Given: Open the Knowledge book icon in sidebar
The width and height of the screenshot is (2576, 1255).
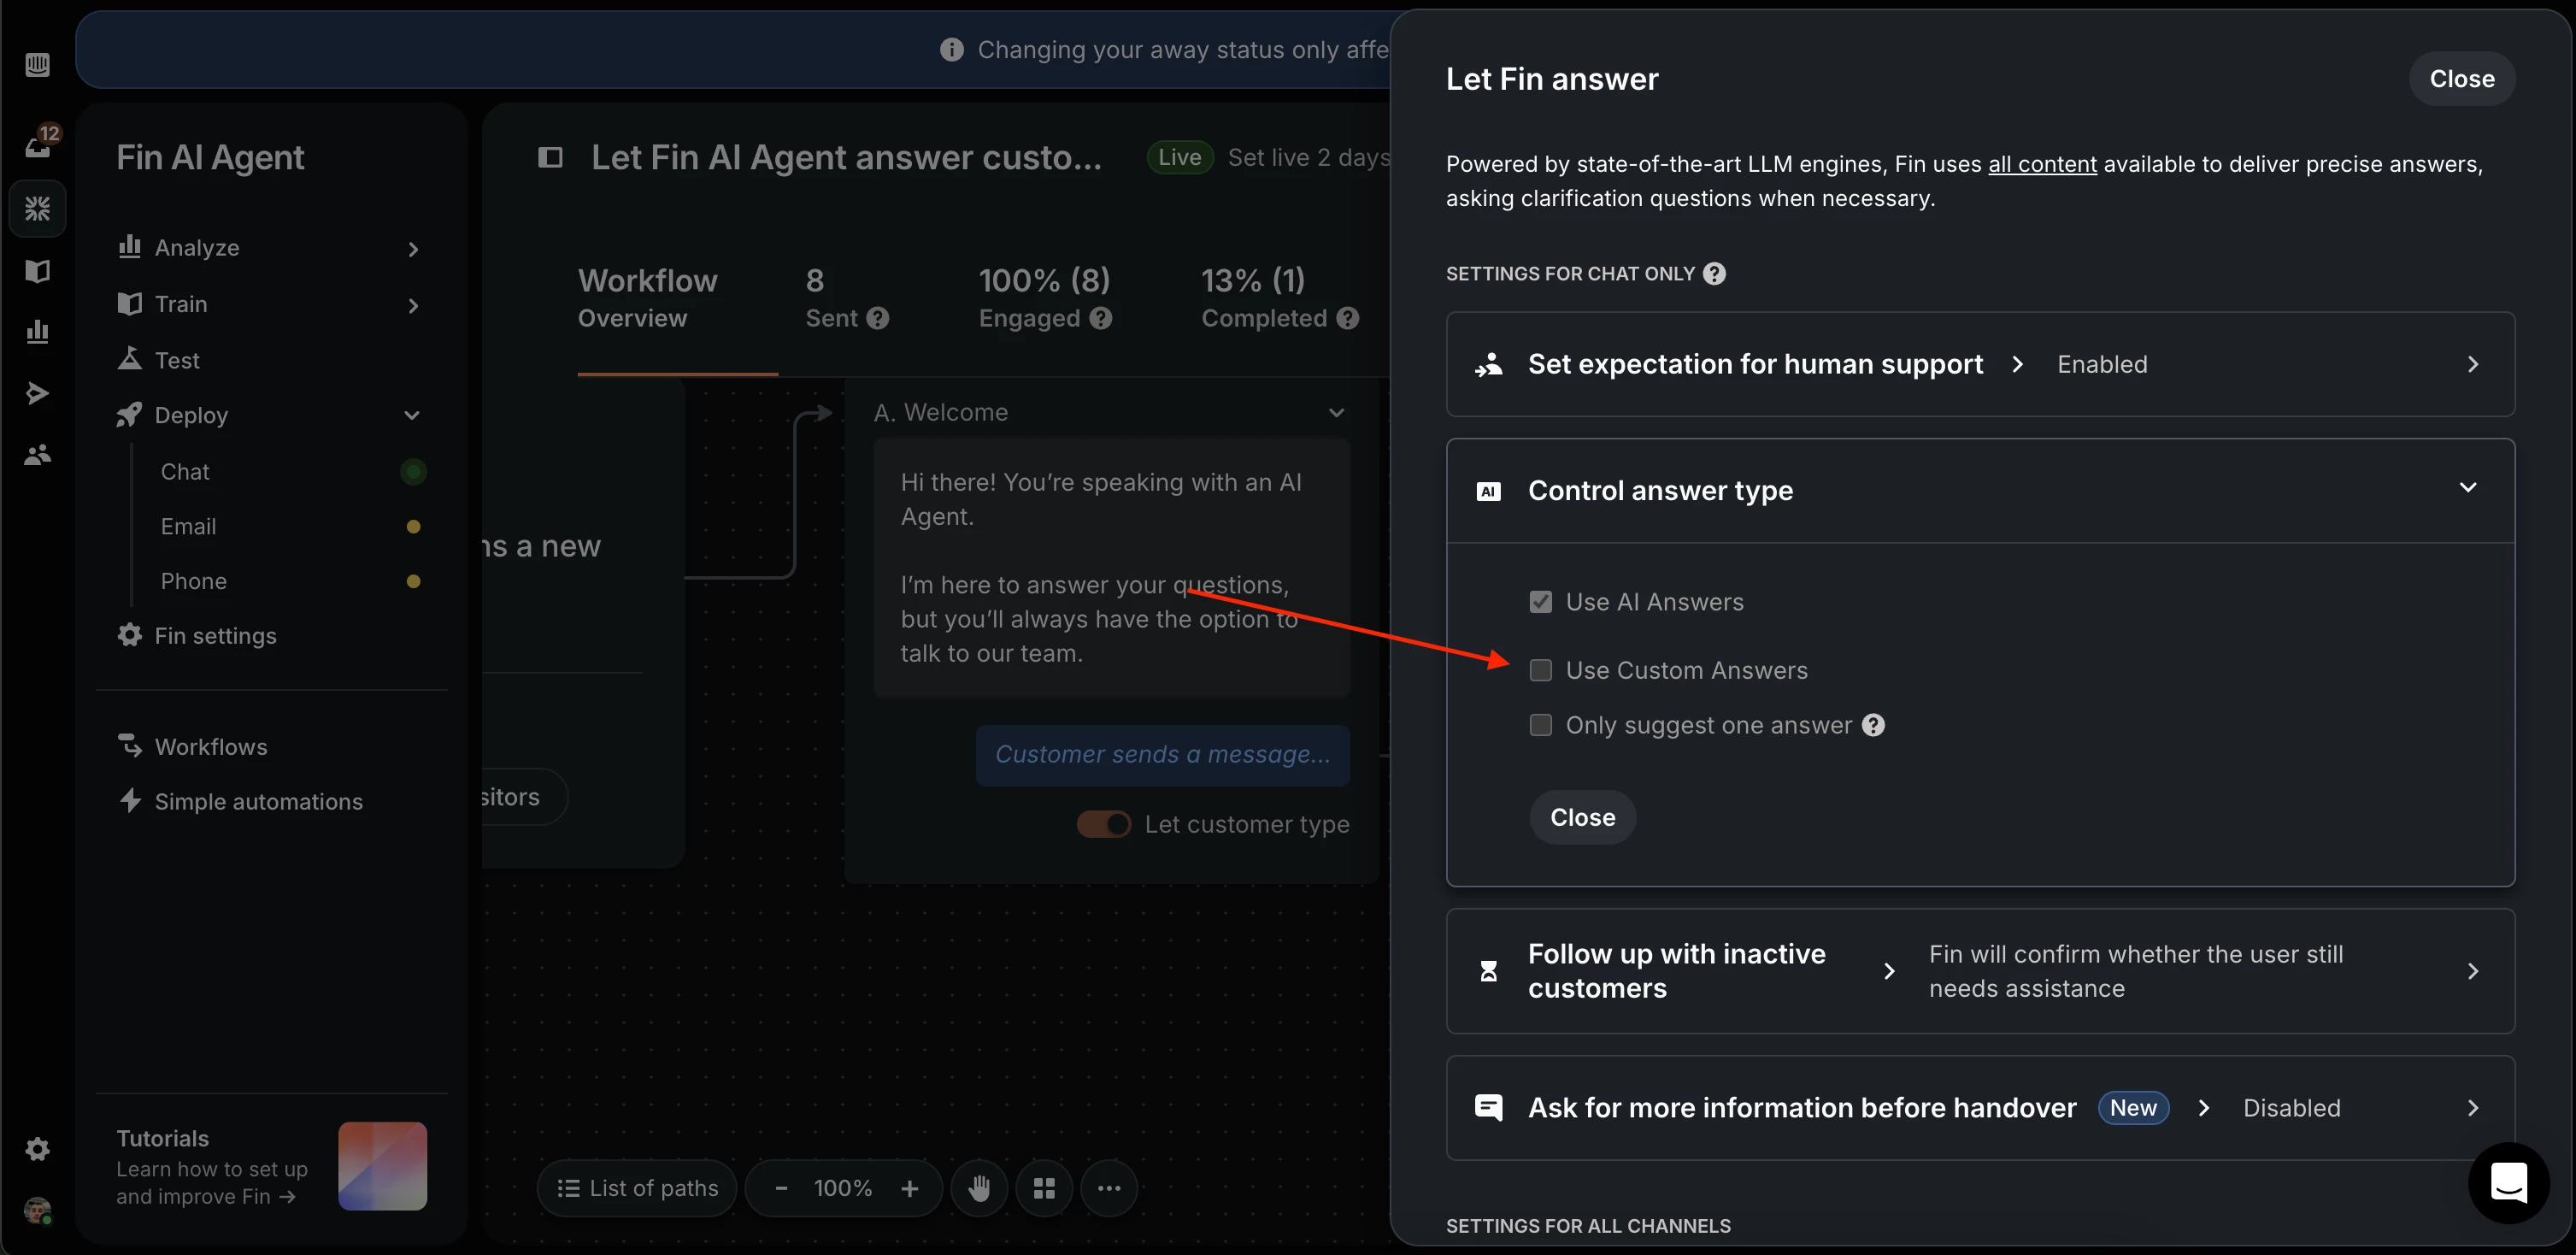Looking at the screenshot, I should point(38,271).
